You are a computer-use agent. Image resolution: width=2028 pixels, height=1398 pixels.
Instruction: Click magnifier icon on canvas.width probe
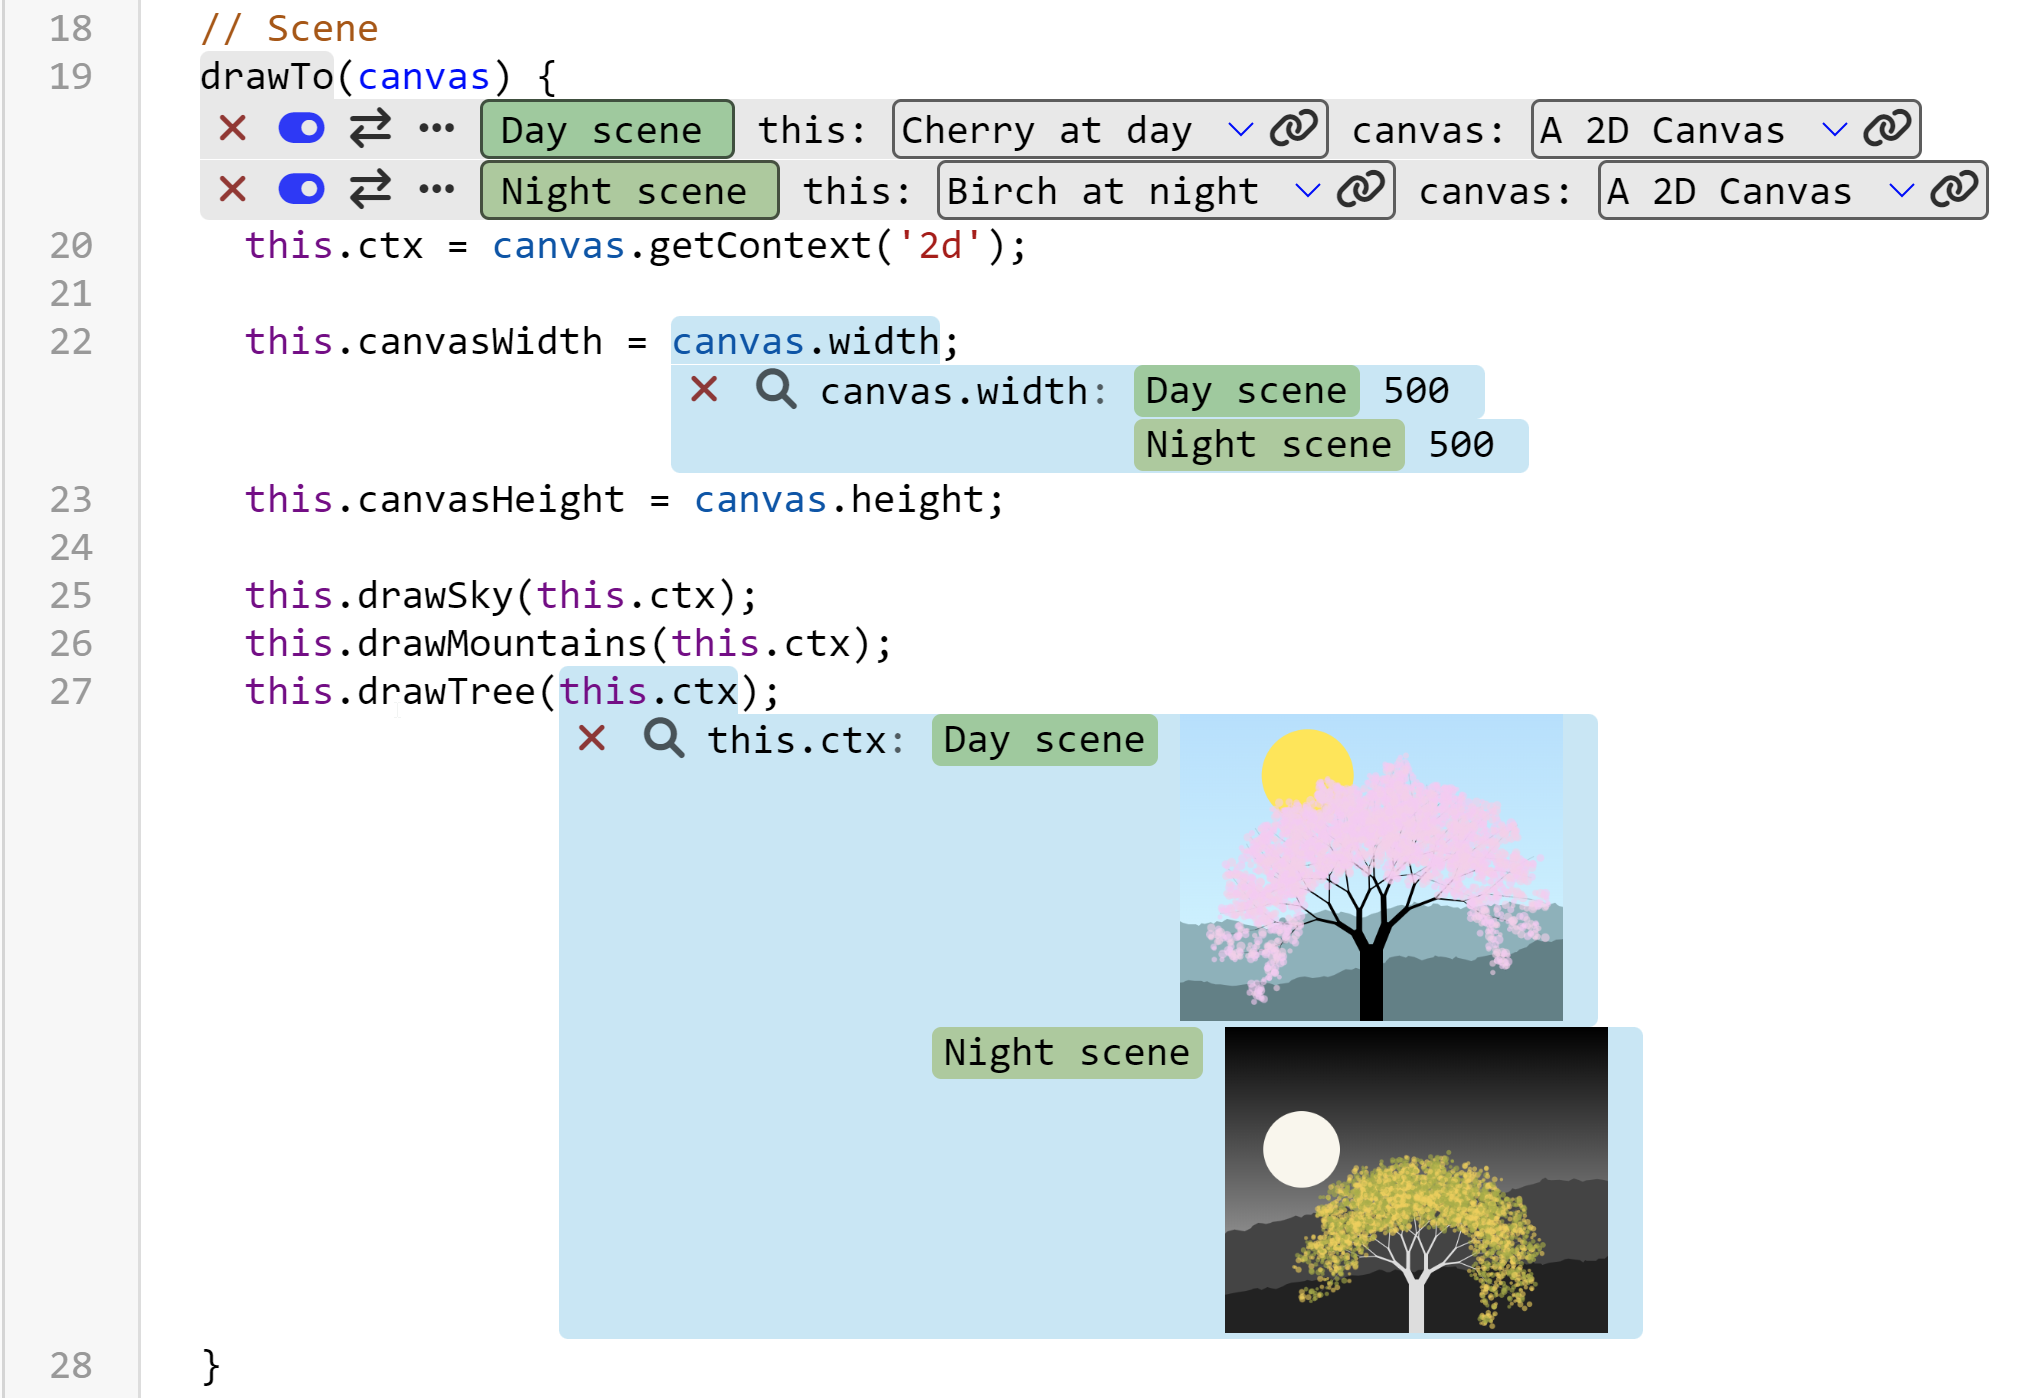776,389
